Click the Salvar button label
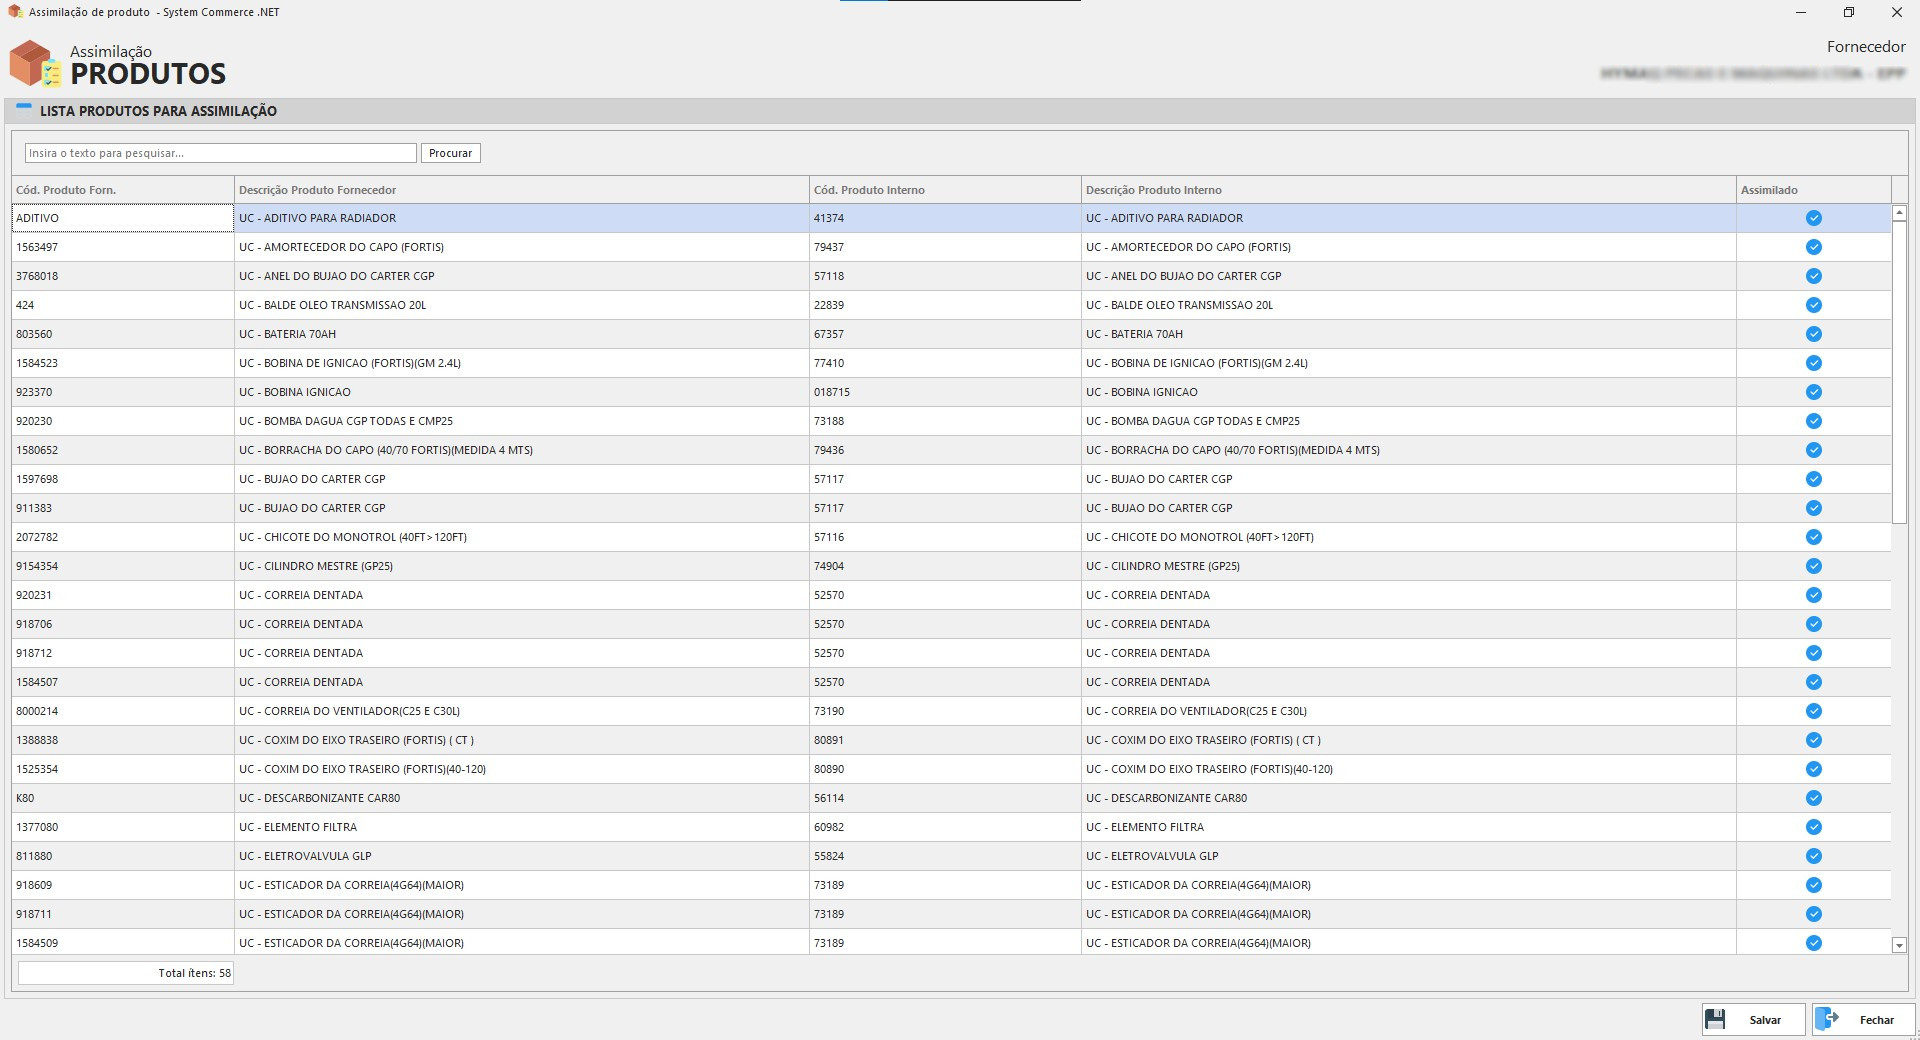This screenshot has width=1920, height=1040. tap(1765, 1020)
